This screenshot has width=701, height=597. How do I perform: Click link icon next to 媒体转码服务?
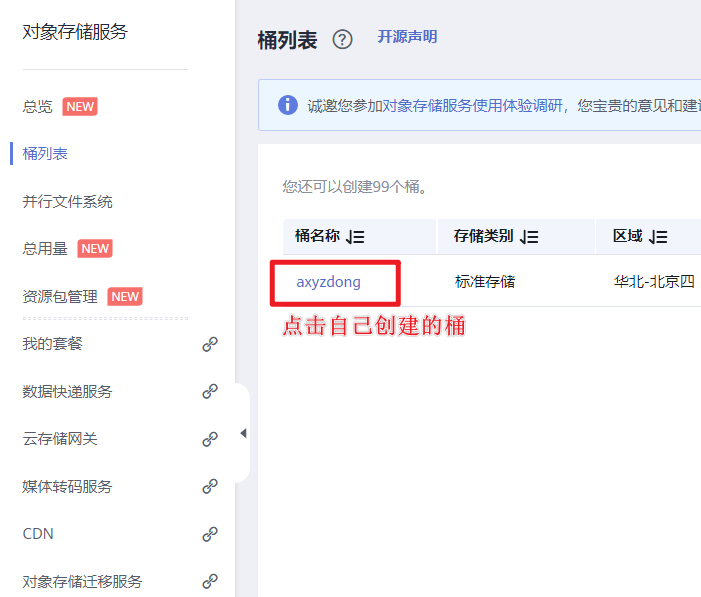click(x=210, y=486)
